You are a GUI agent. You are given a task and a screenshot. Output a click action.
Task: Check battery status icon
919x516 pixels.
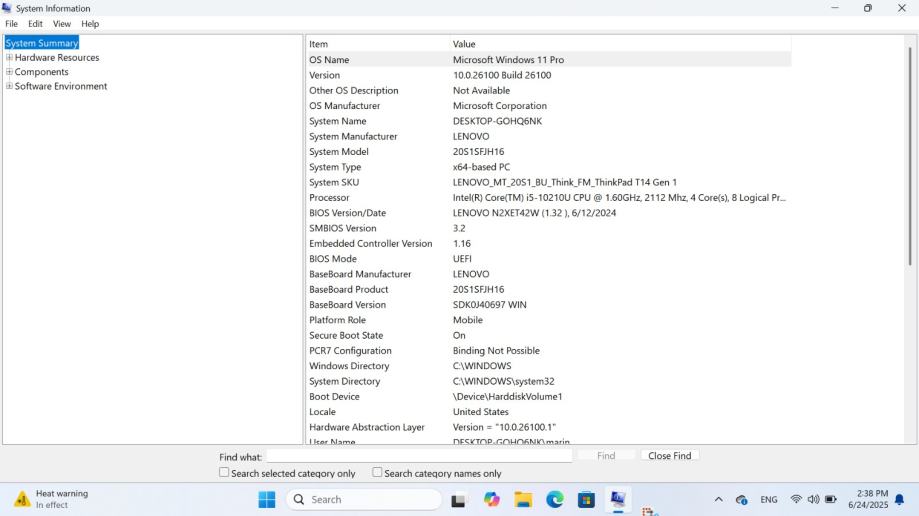click(831, 500)
